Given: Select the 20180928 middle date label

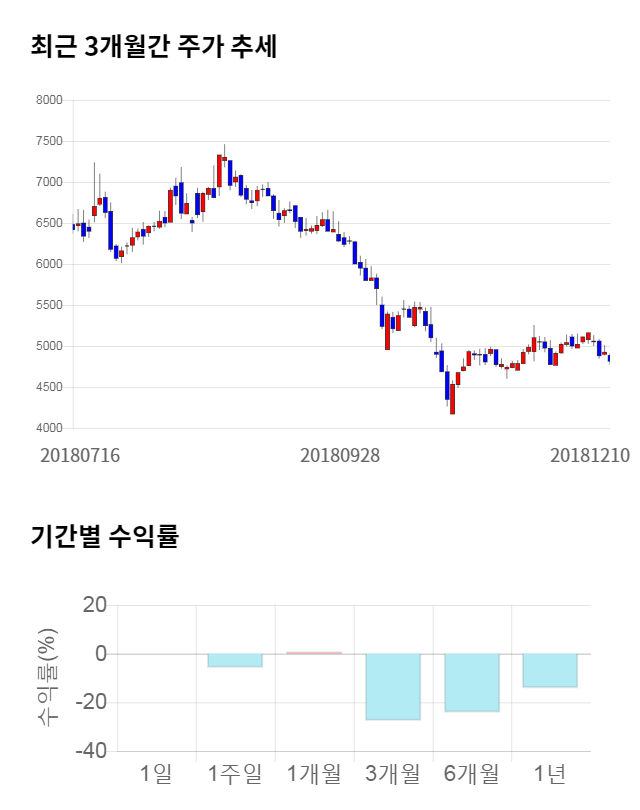Looking at the screenshot, I should pos(340,455).
